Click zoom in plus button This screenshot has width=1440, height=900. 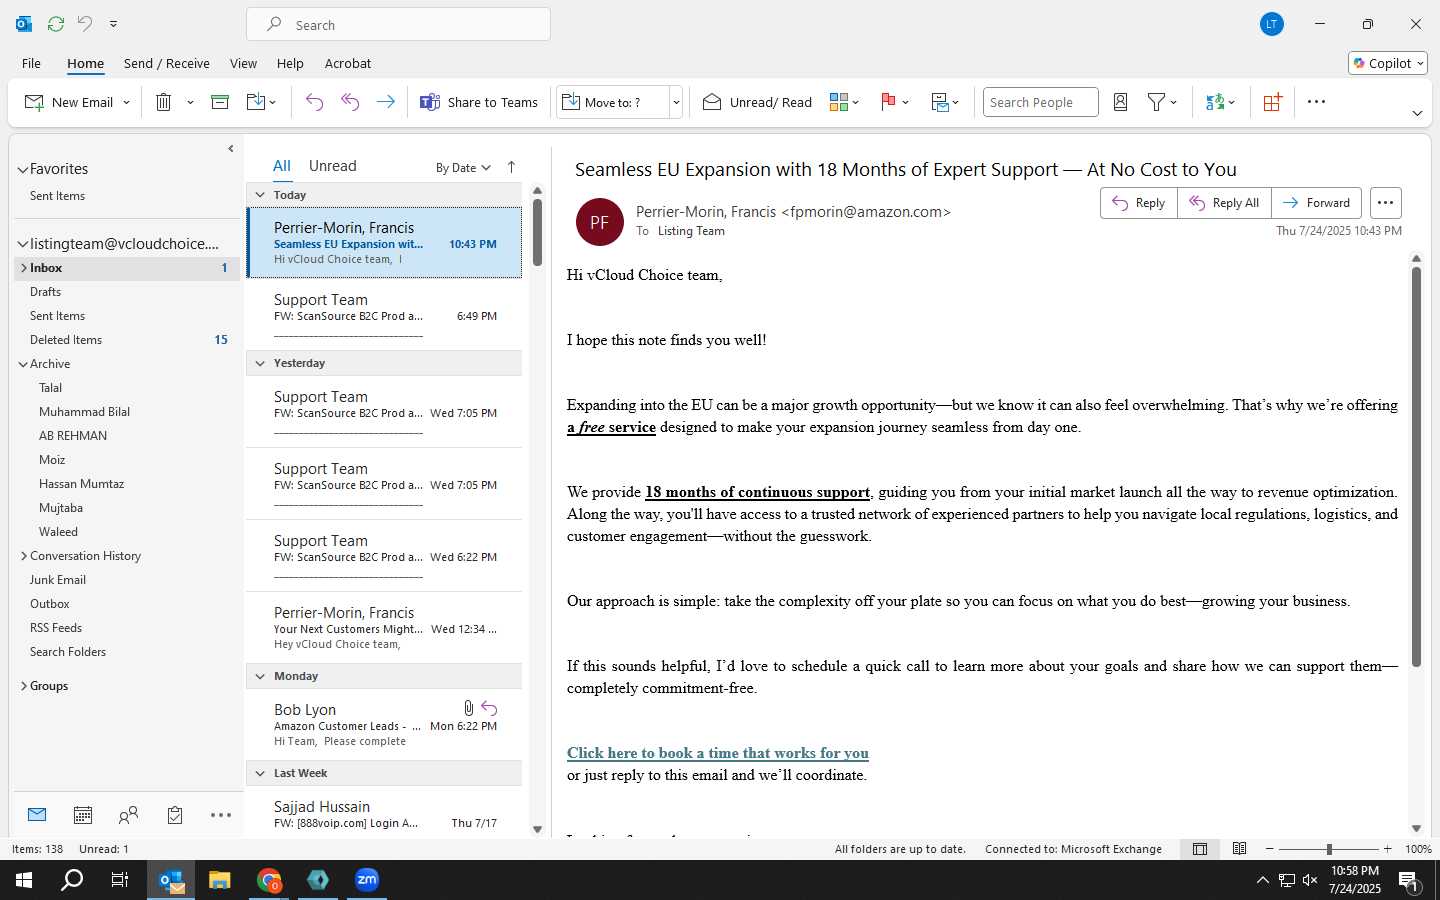pyautogui.click(x=1387, y=849)
